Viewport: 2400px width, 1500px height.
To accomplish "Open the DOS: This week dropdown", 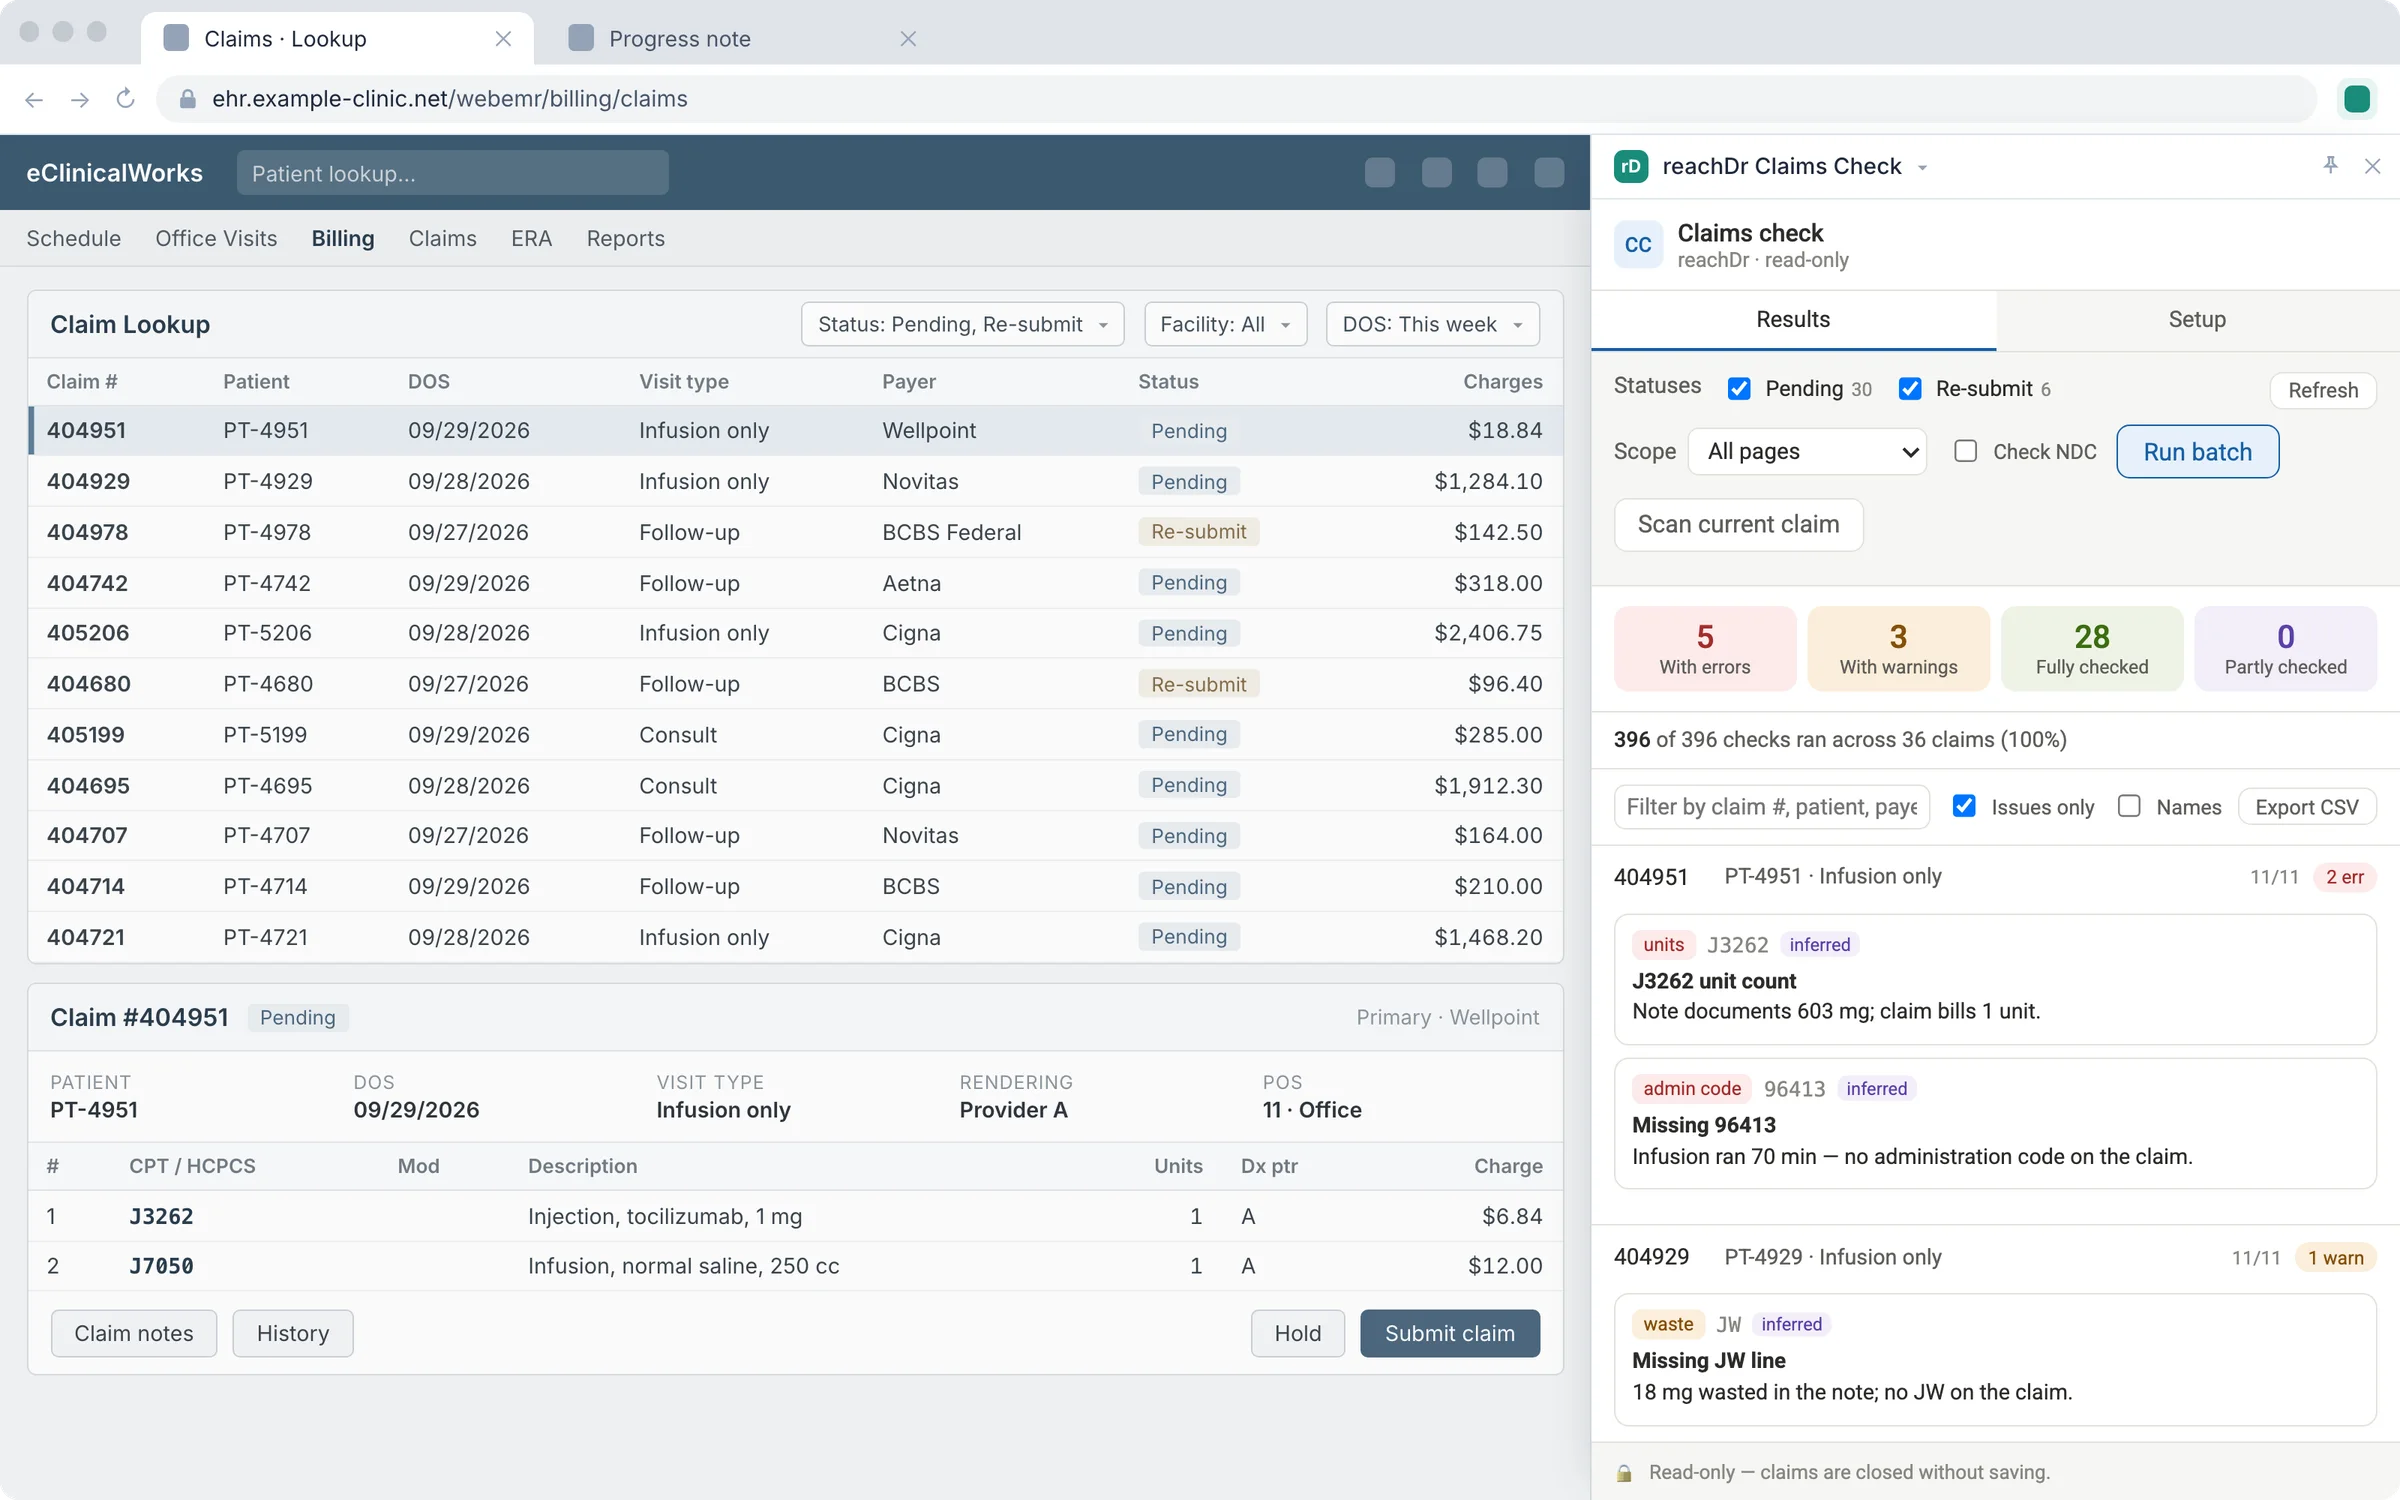I will [1432, 325].
